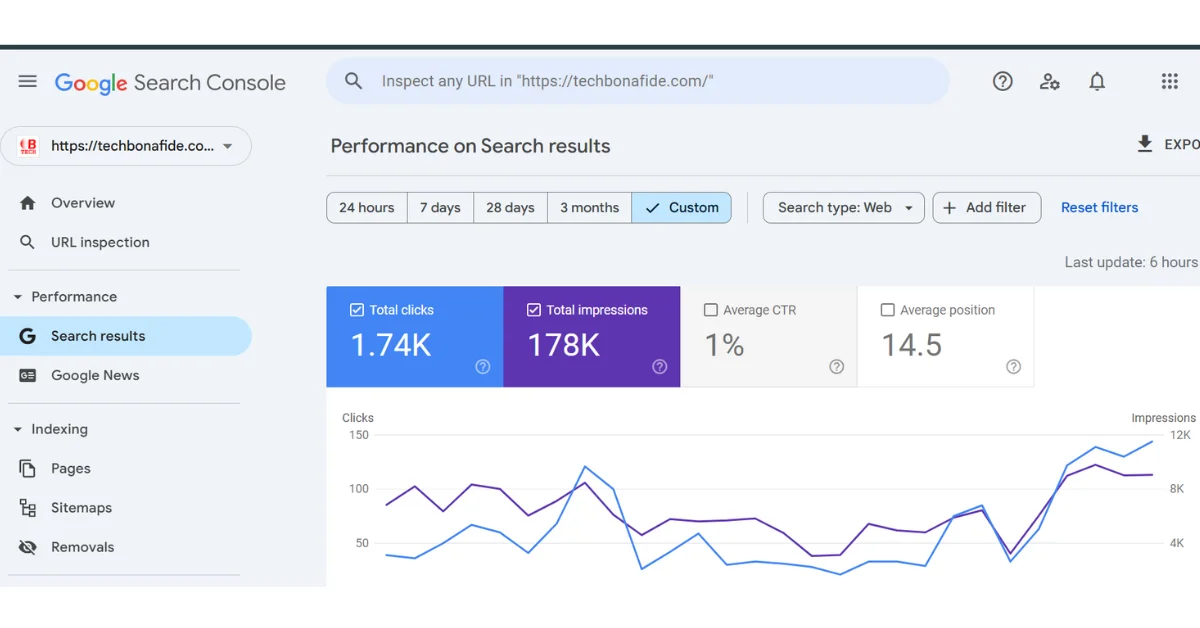1200x628 pixels.
Task: Open the Google apps grid
Action: coord(1169,82)
